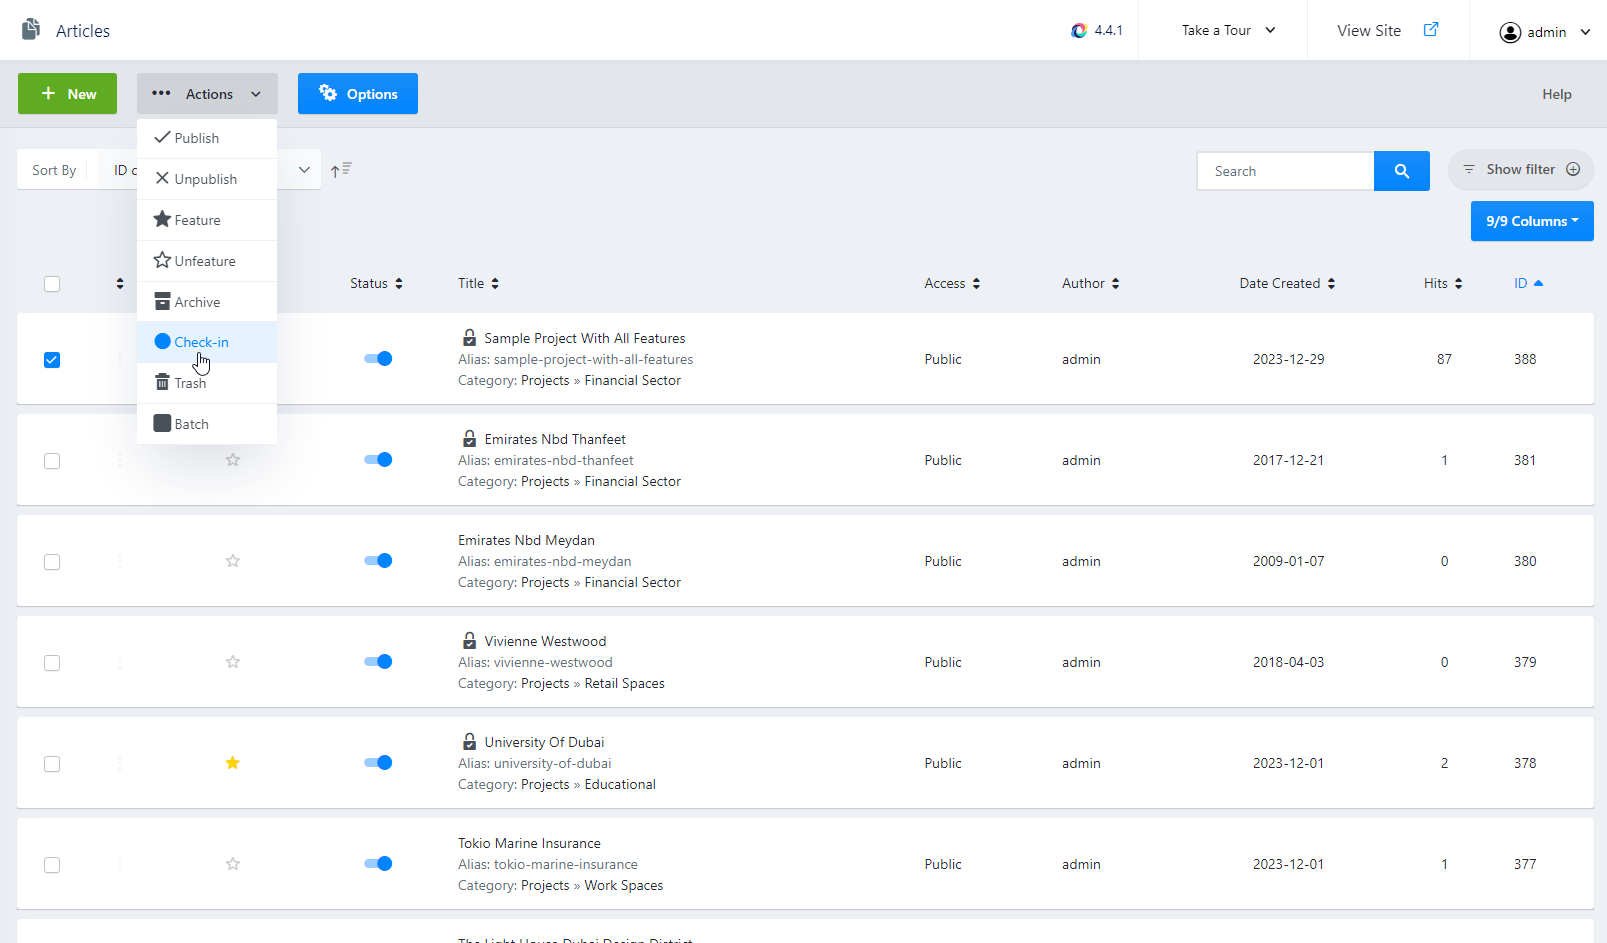This screenshot has width=1607, height=943.
Task: Open the admin user menu dropdown
Action: [x=1544, y=32]
